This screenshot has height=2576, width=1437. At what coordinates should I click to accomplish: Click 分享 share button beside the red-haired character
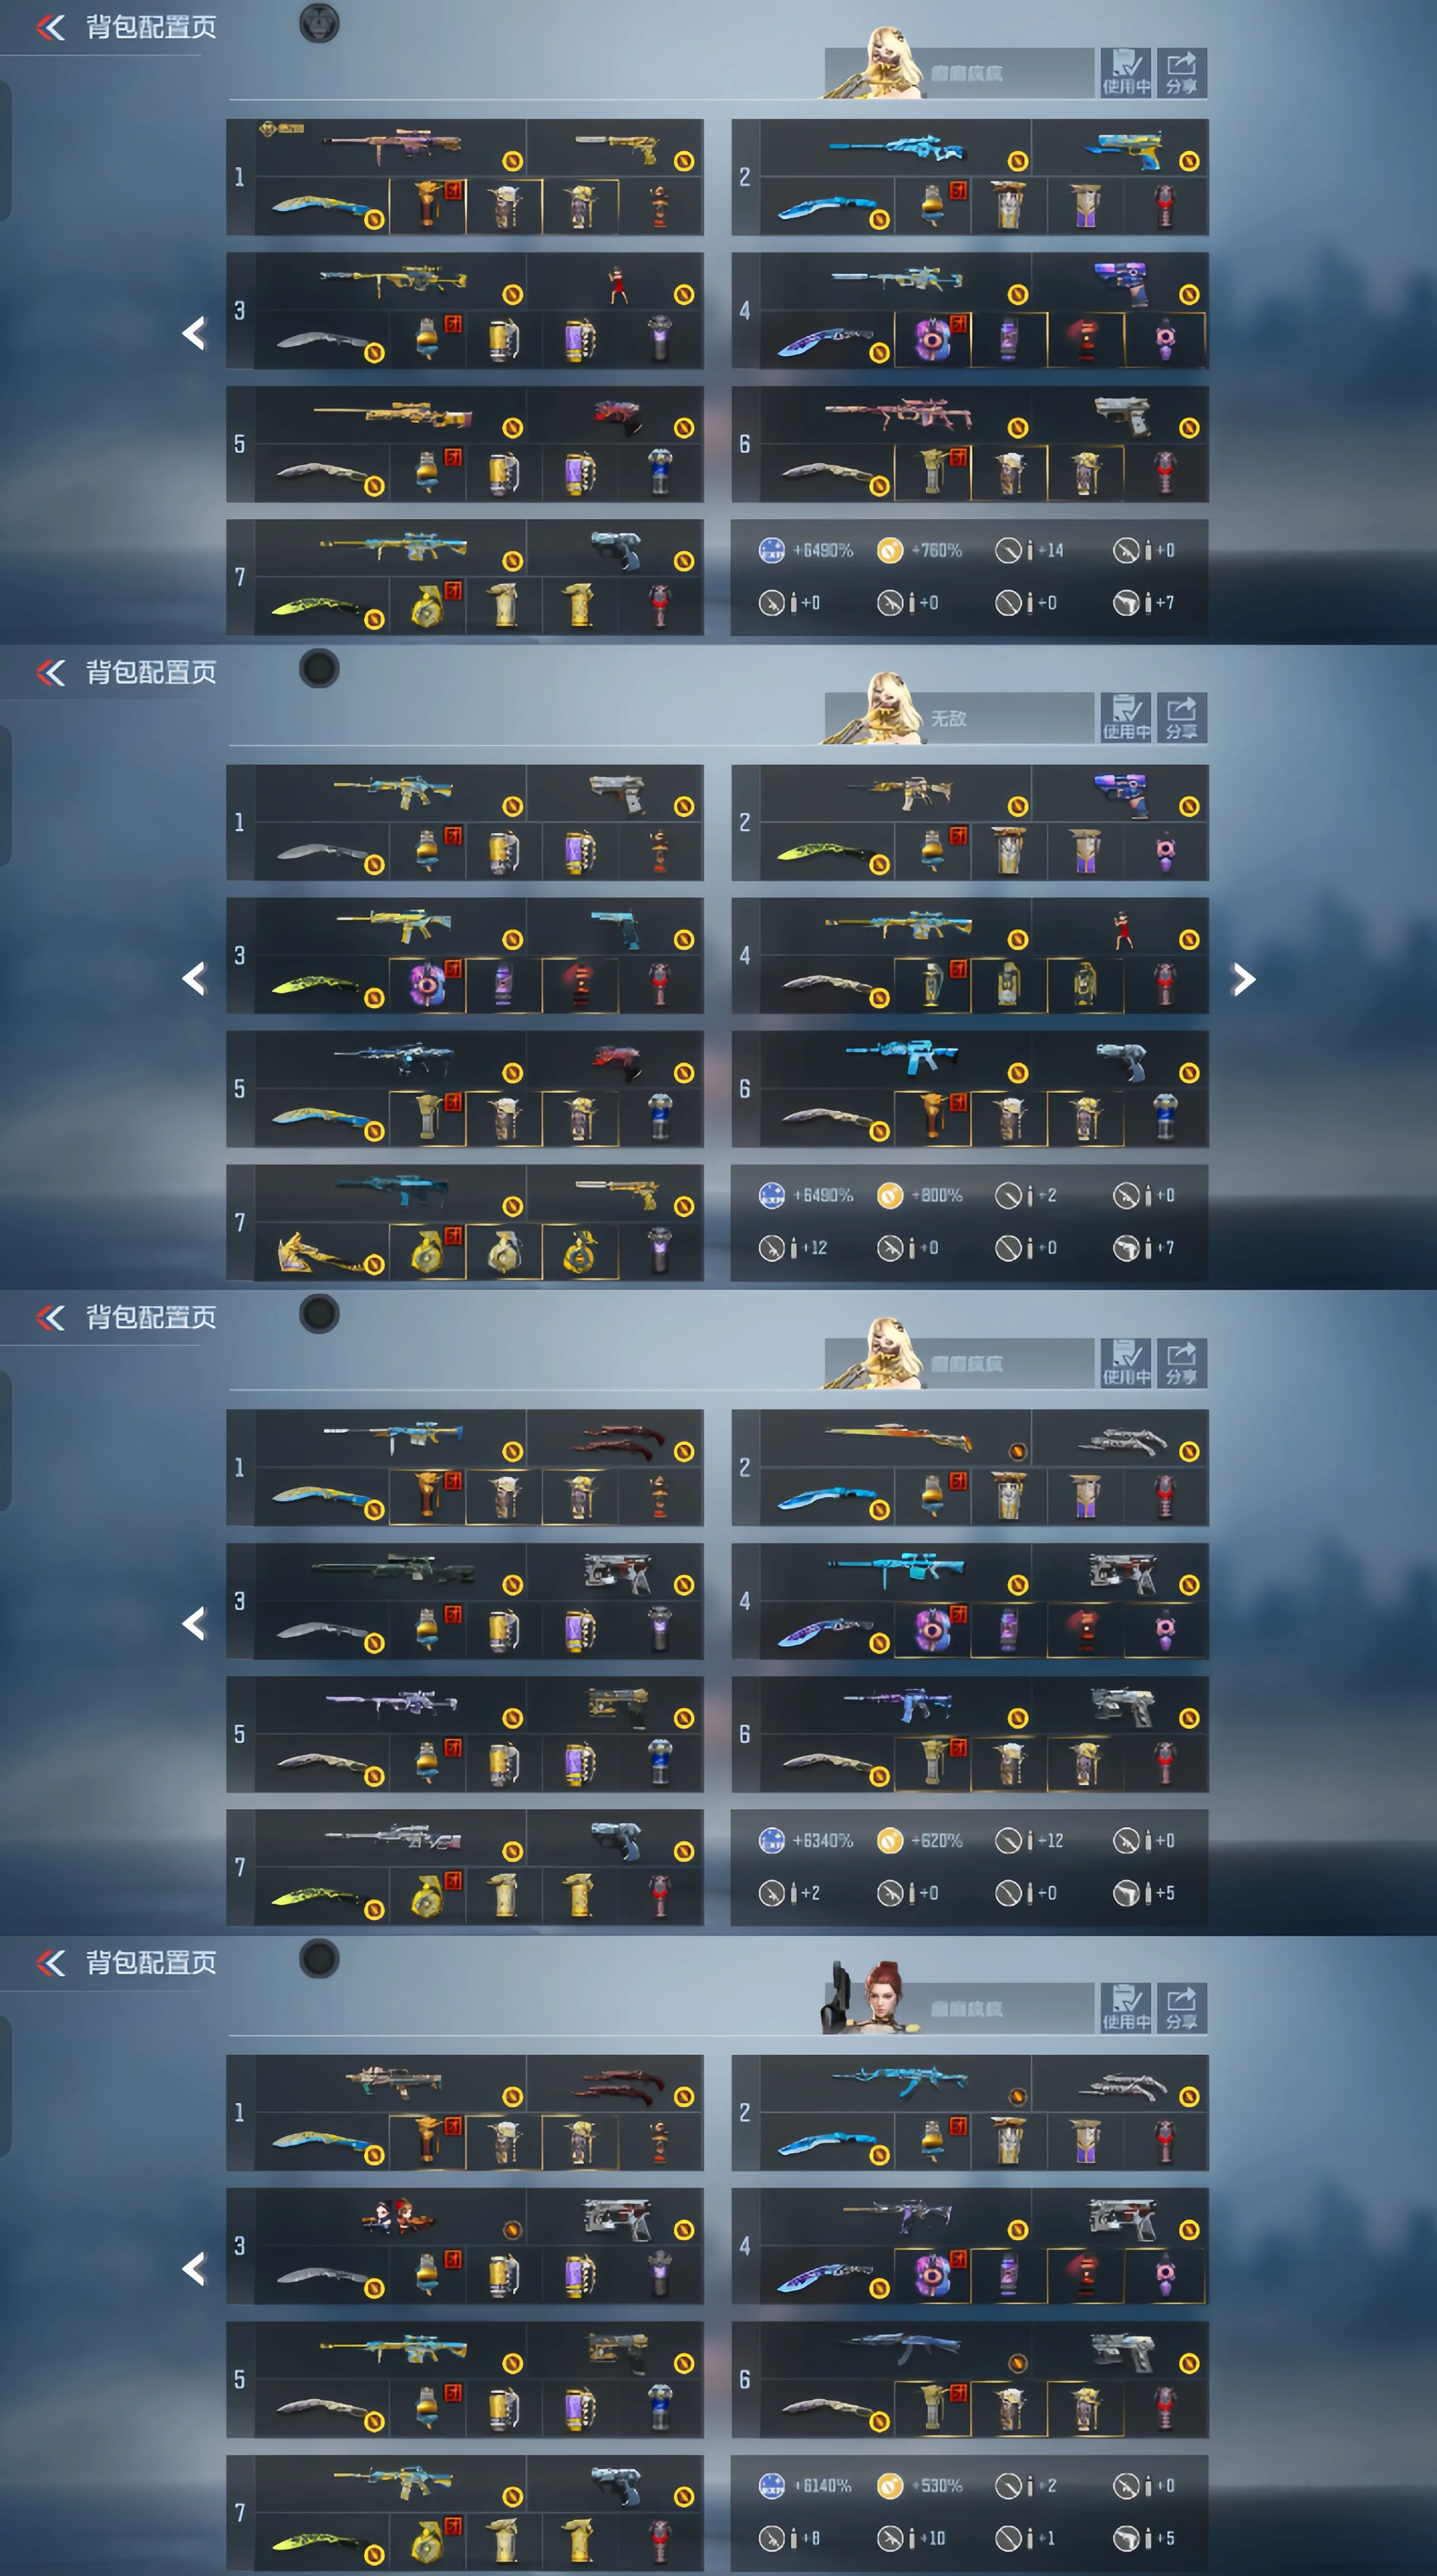click(1181, 2008)
